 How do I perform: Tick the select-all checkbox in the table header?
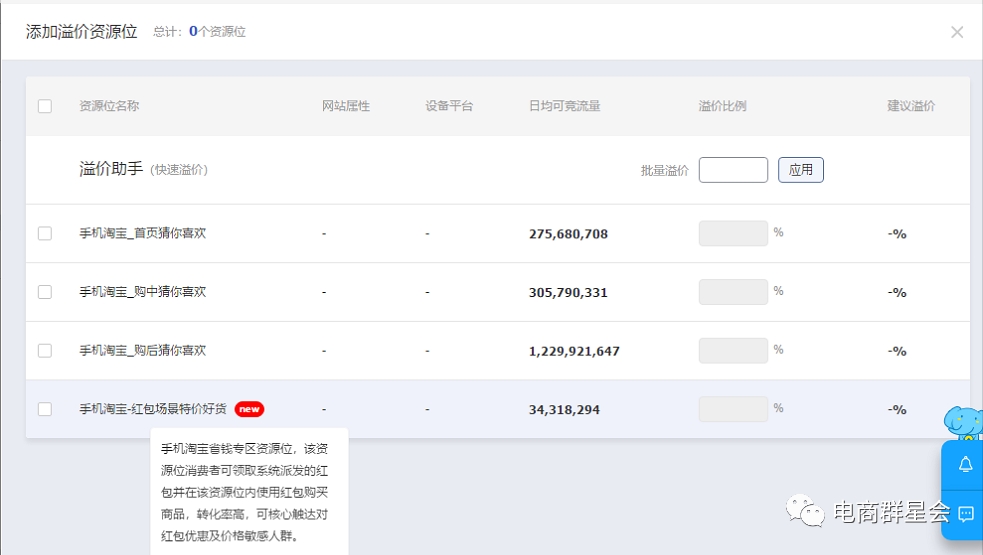pyautogui.click(x=45, y=106)
